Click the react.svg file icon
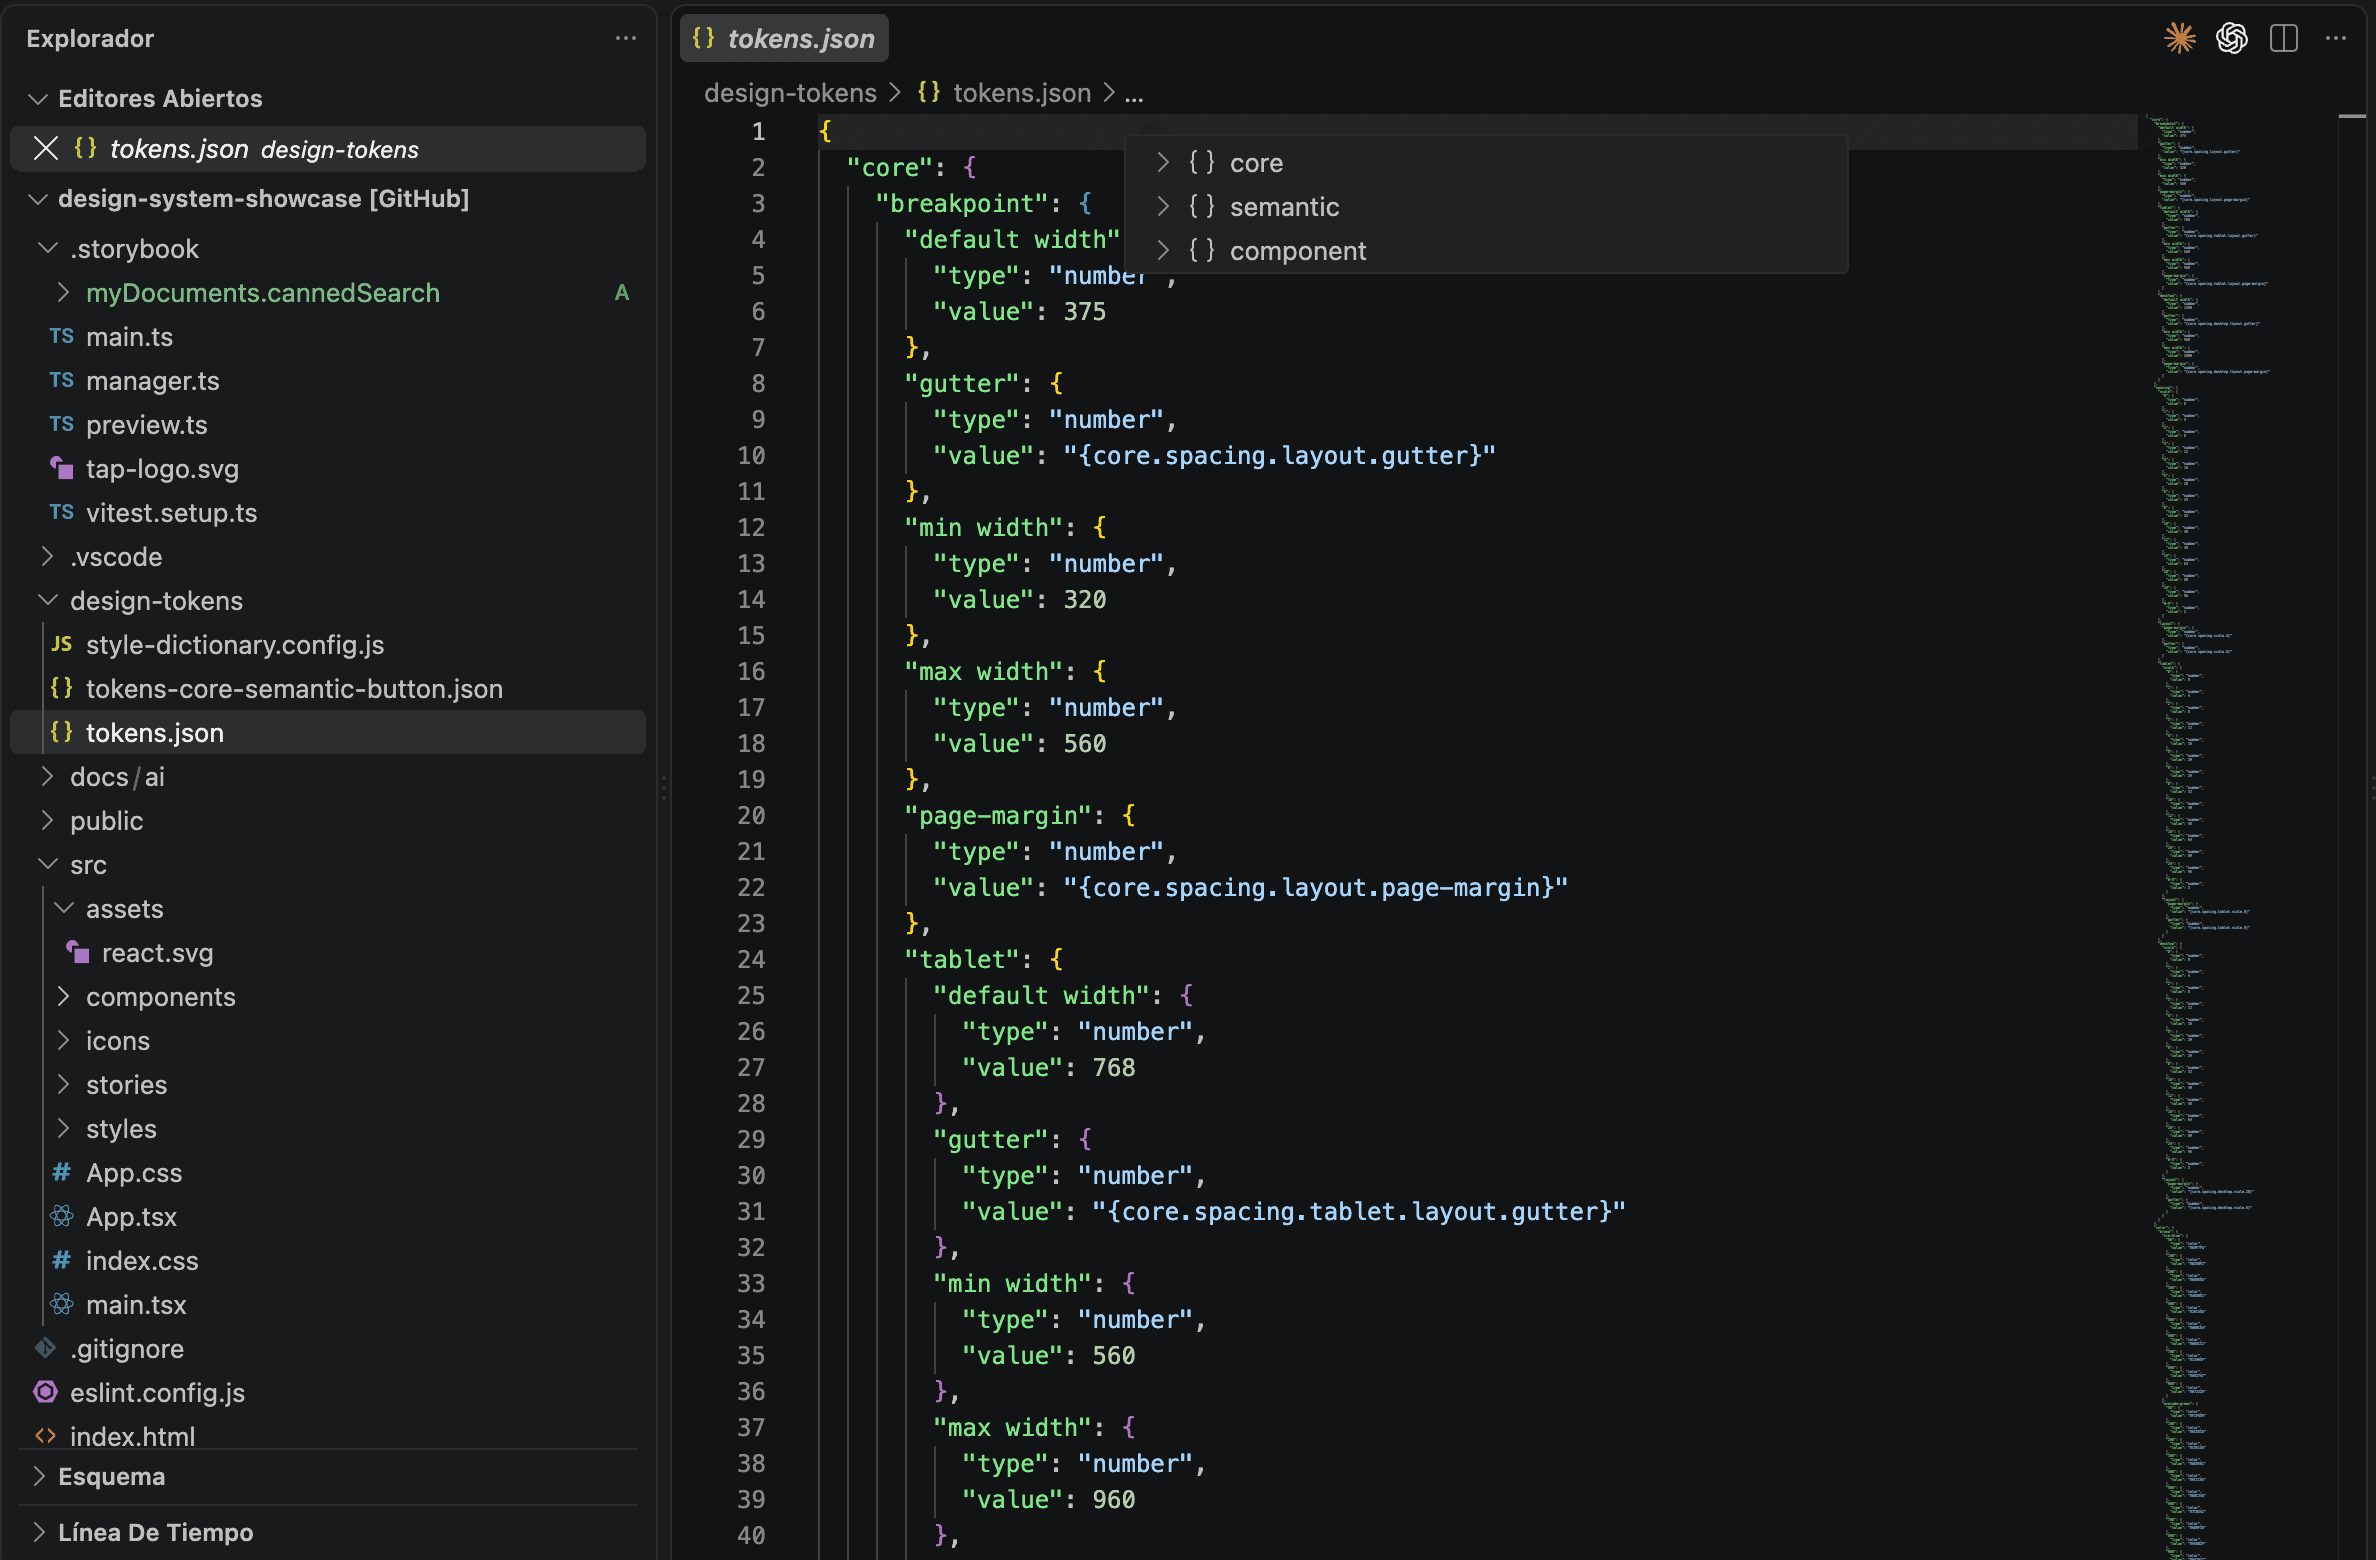This screenshot has width=2376, height=1560. (78, 952)
